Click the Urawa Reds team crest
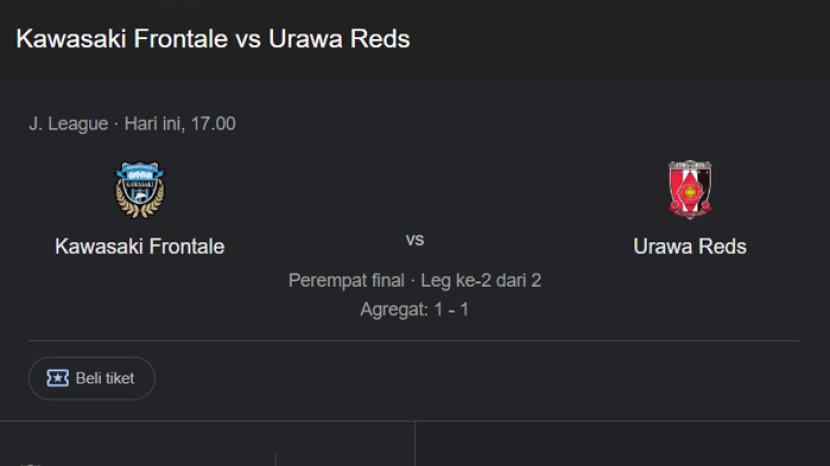This screenshot has height=466, width=830. click(690, 190)
